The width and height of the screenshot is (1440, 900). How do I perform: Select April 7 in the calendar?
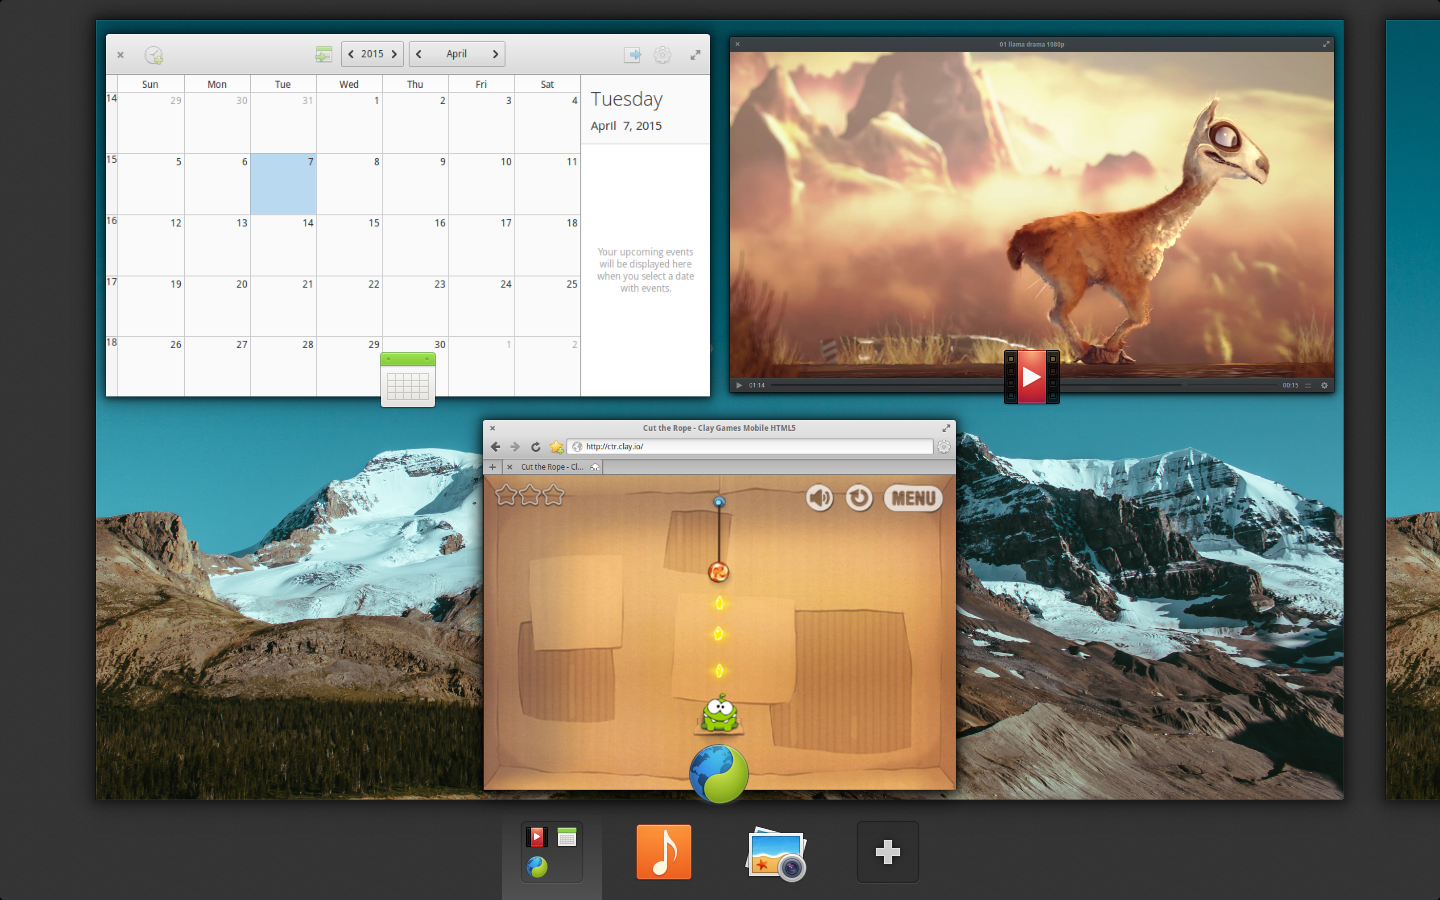(x=283, y=184)
